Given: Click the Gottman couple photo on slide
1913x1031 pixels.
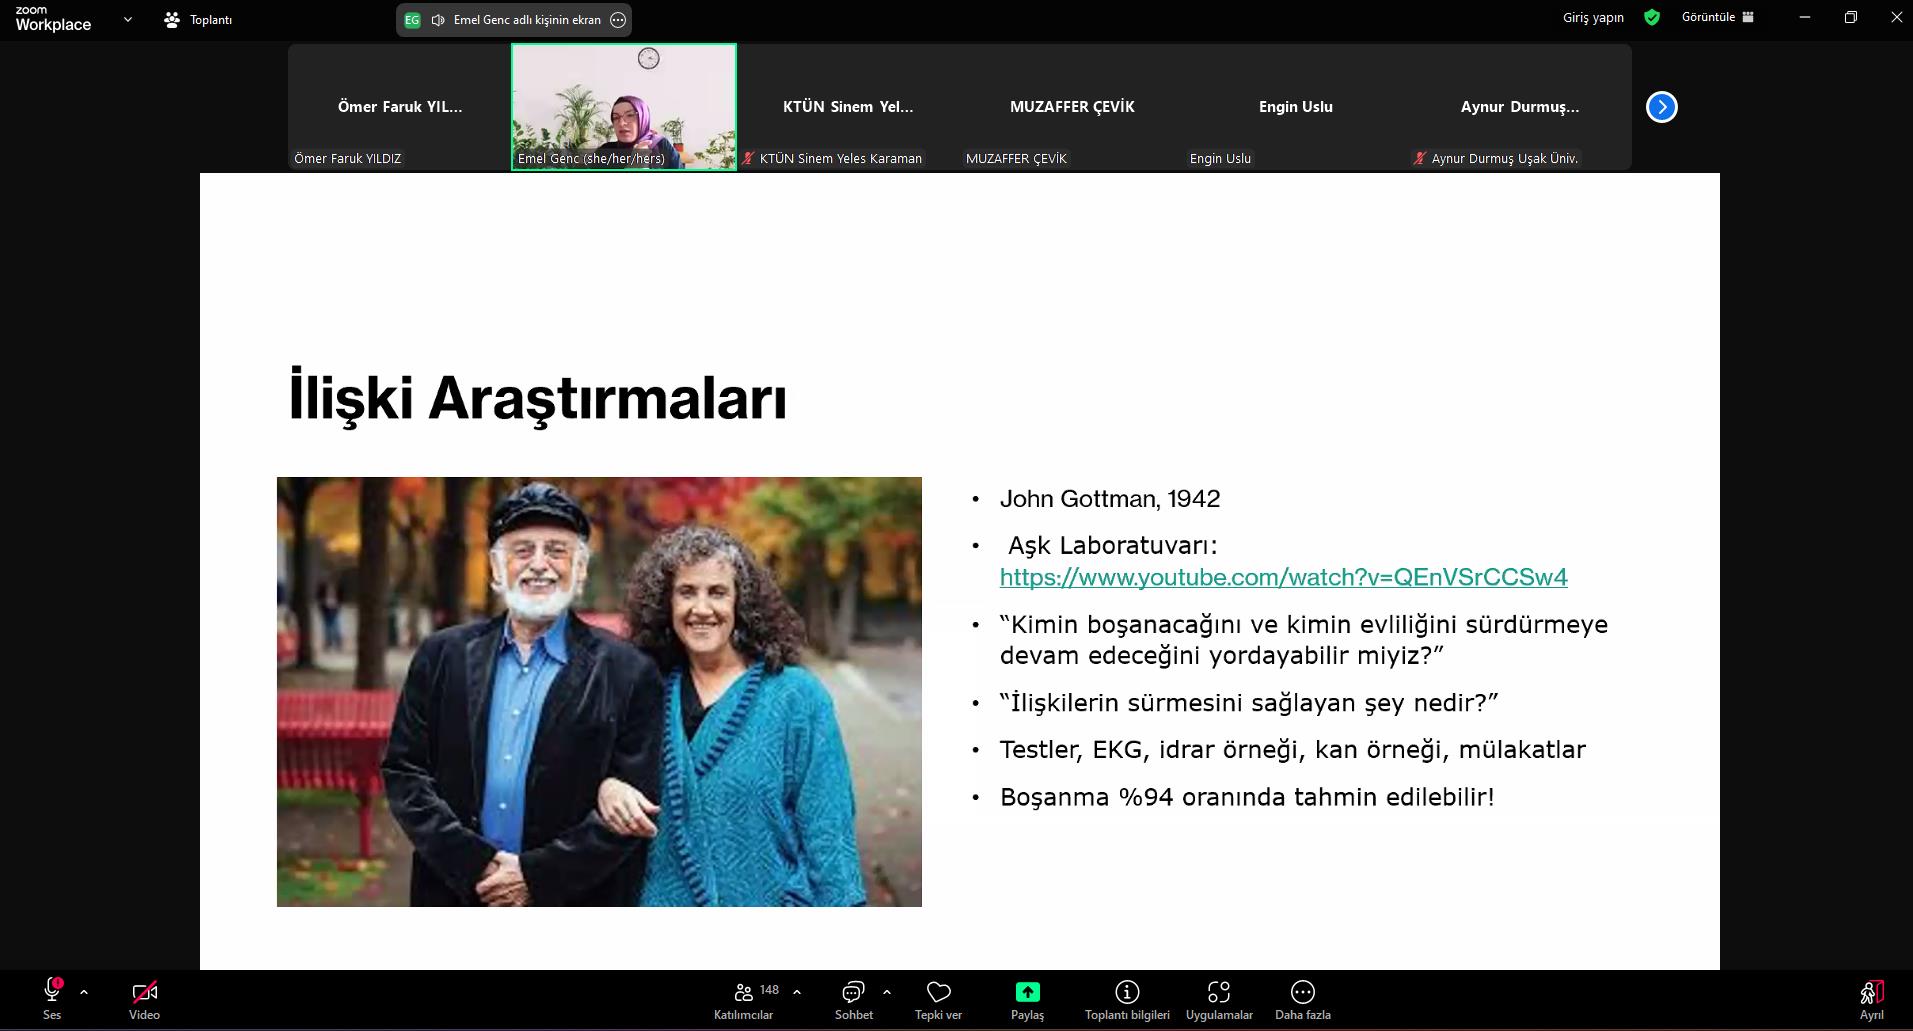Looking at the screenshot, I should (x=599, y=692).
